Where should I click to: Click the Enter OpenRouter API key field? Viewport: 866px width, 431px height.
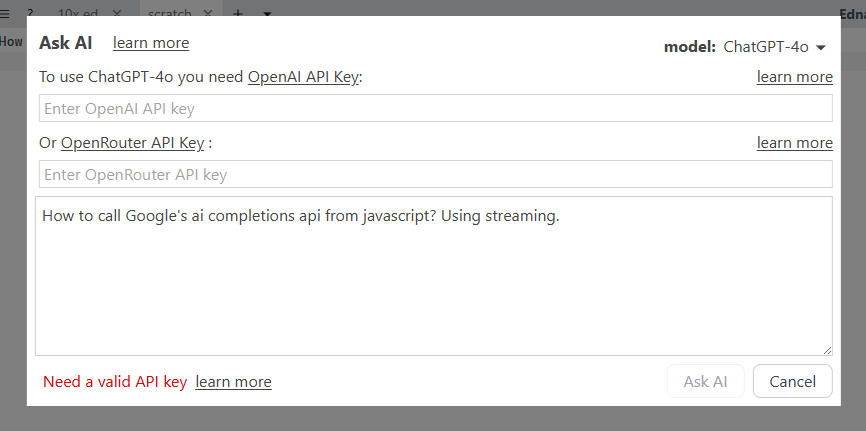435,175
